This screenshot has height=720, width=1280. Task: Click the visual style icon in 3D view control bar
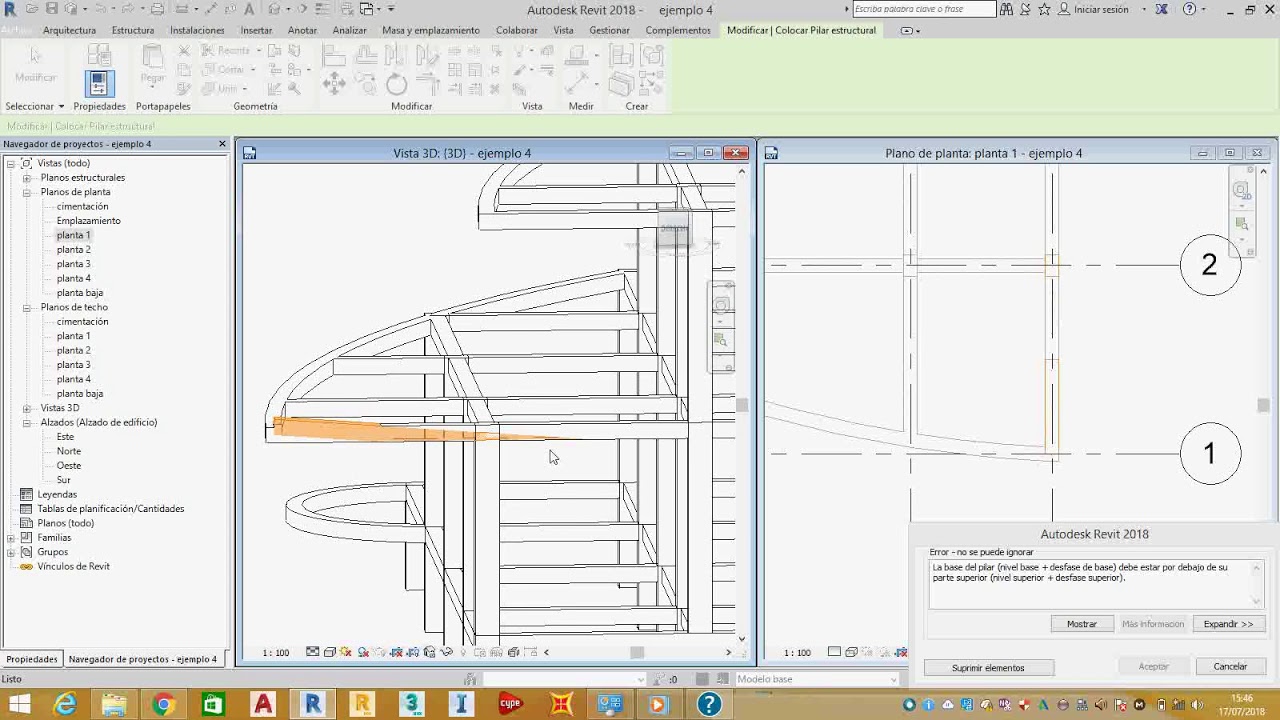pos(329,652)
